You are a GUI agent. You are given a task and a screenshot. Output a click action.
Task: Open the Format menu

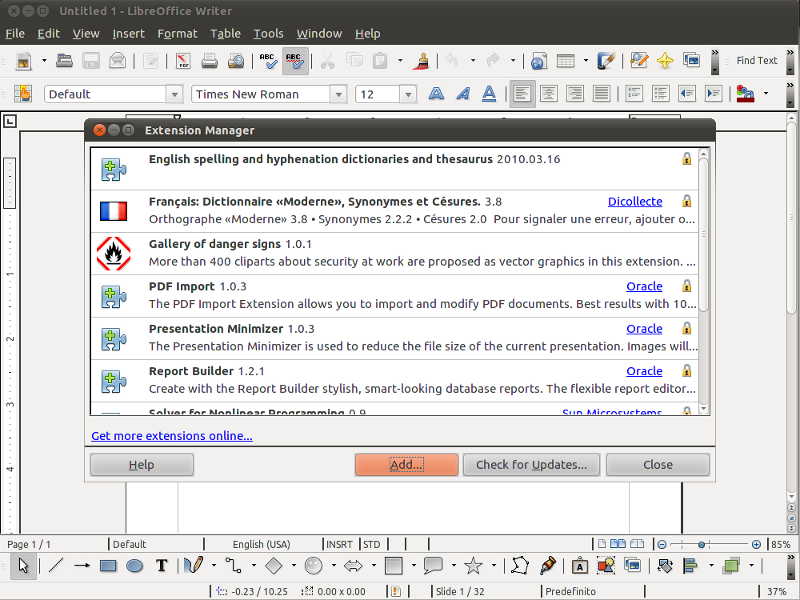pyautogui.click(x=177, y=33)
